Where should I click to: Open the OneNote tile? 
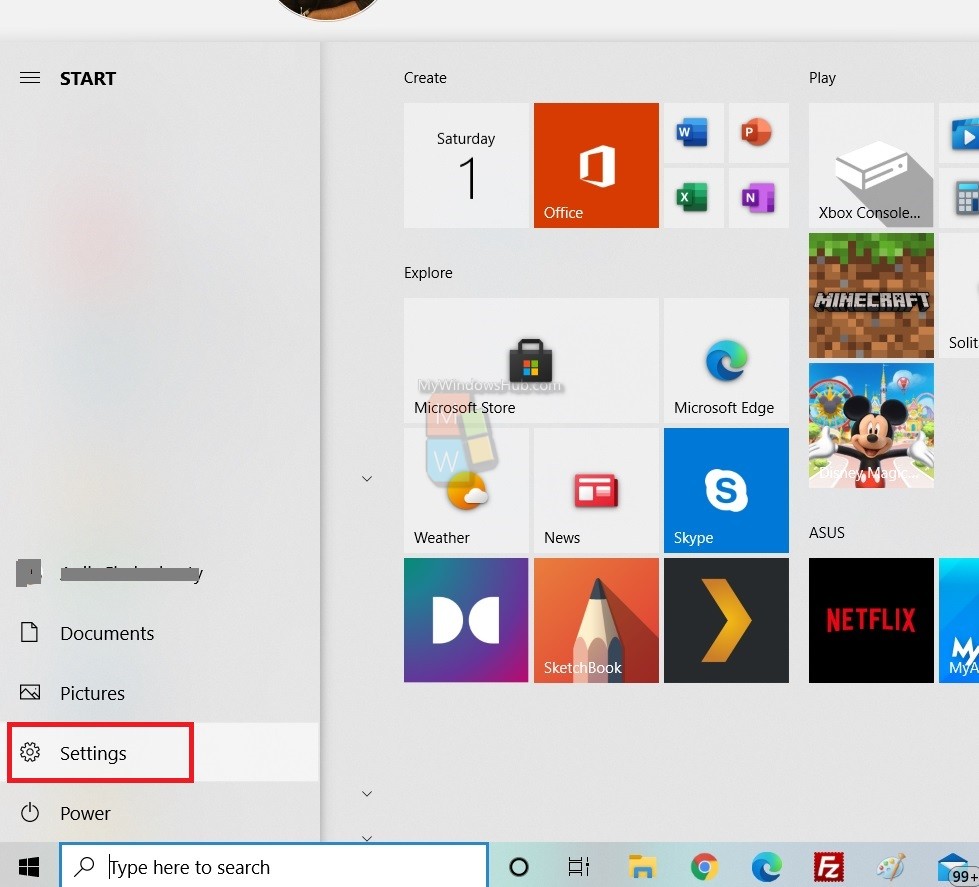[759, 198]
